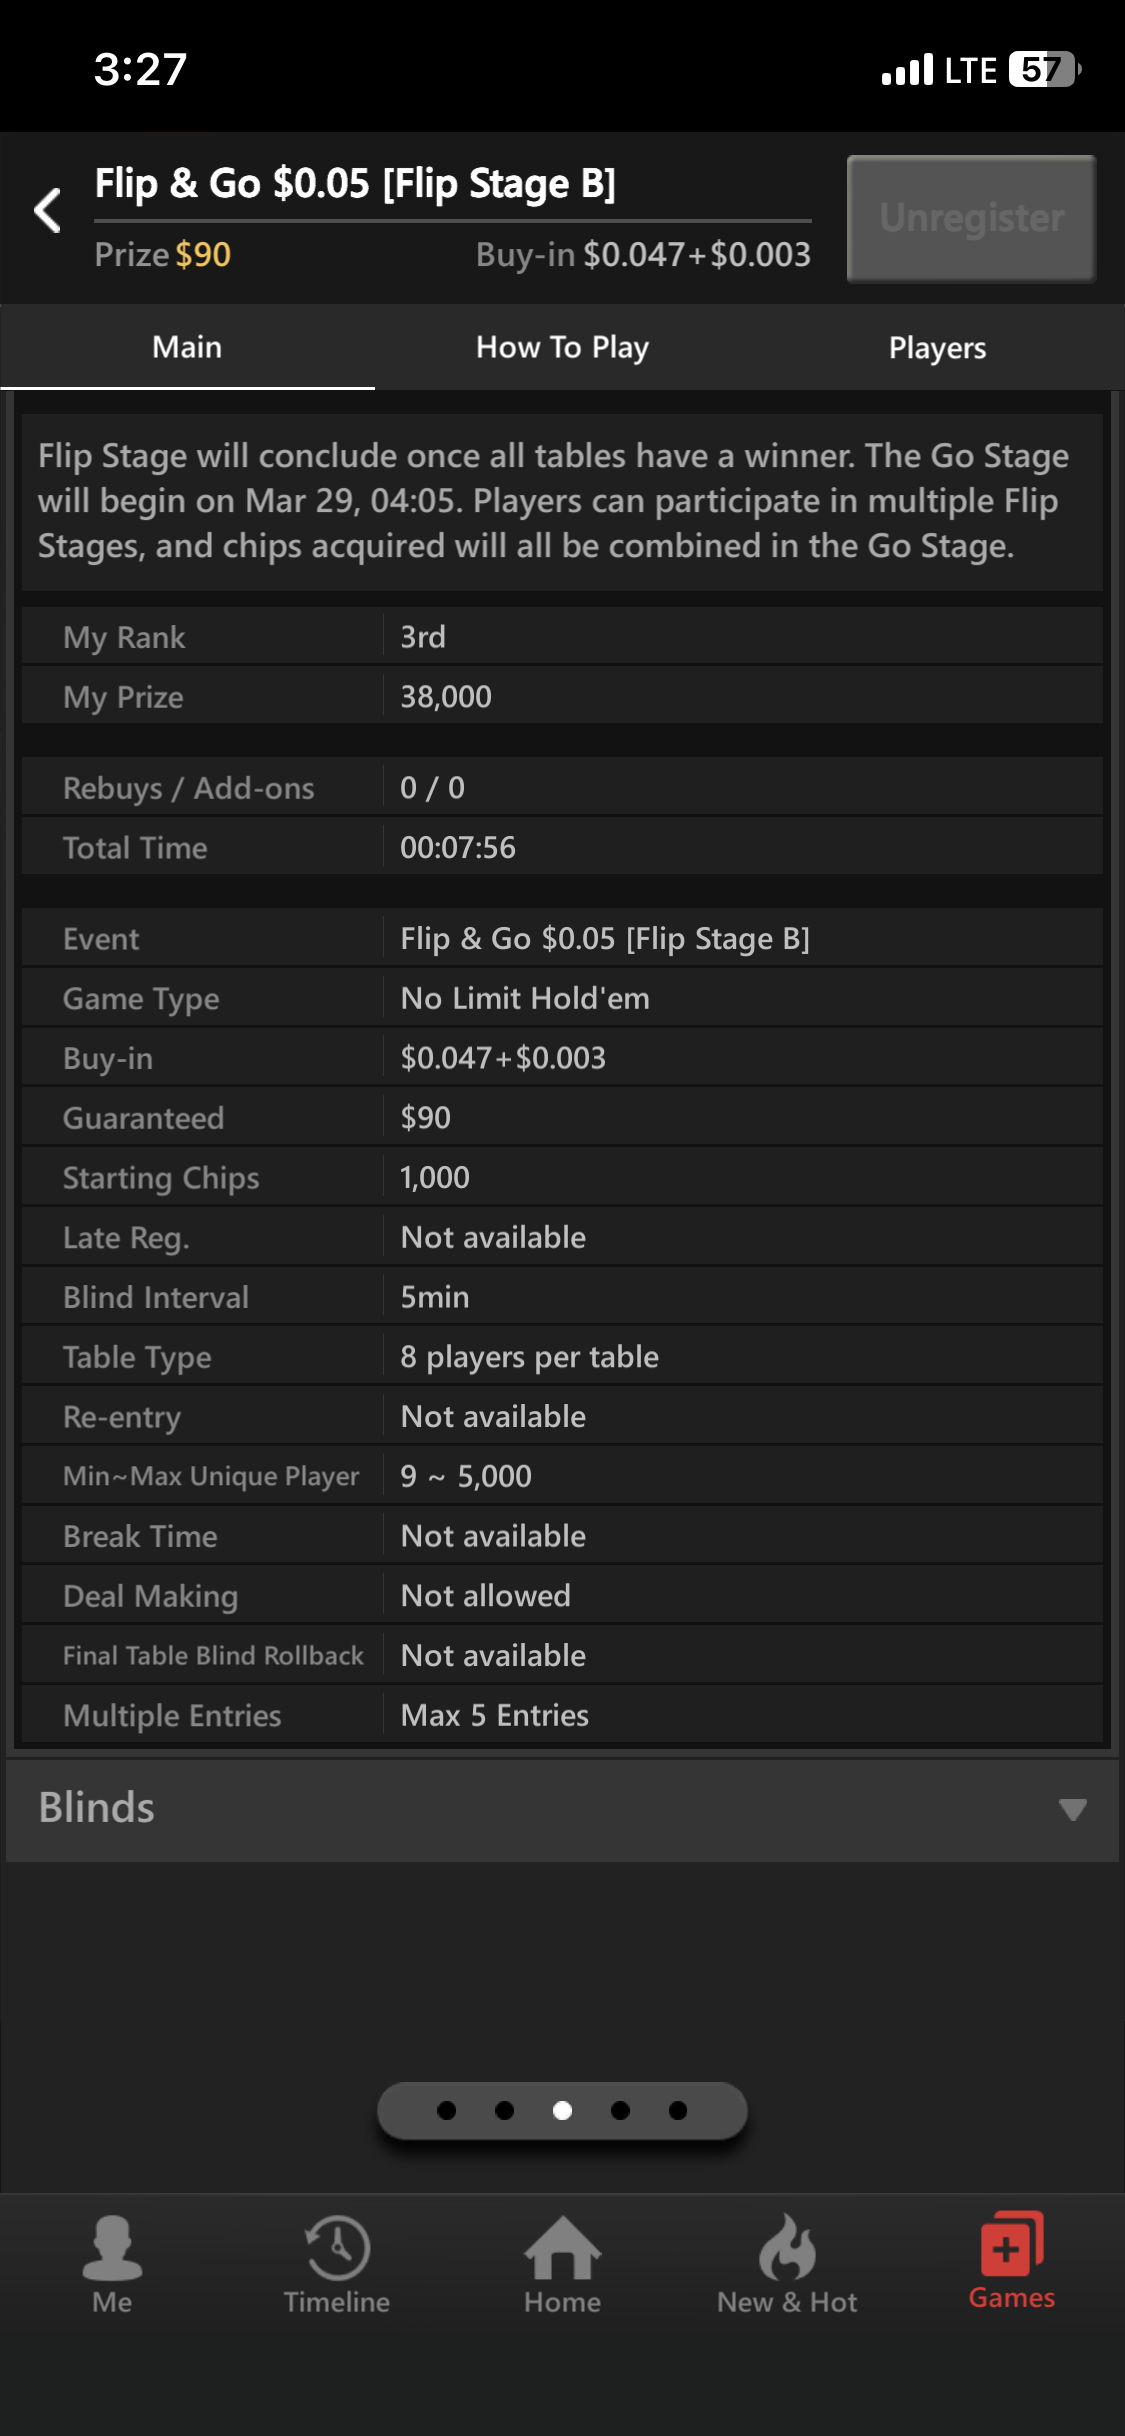Tap the battery status indicator
Viewport: 1125px width, 2436px height.
point(1044,70)
